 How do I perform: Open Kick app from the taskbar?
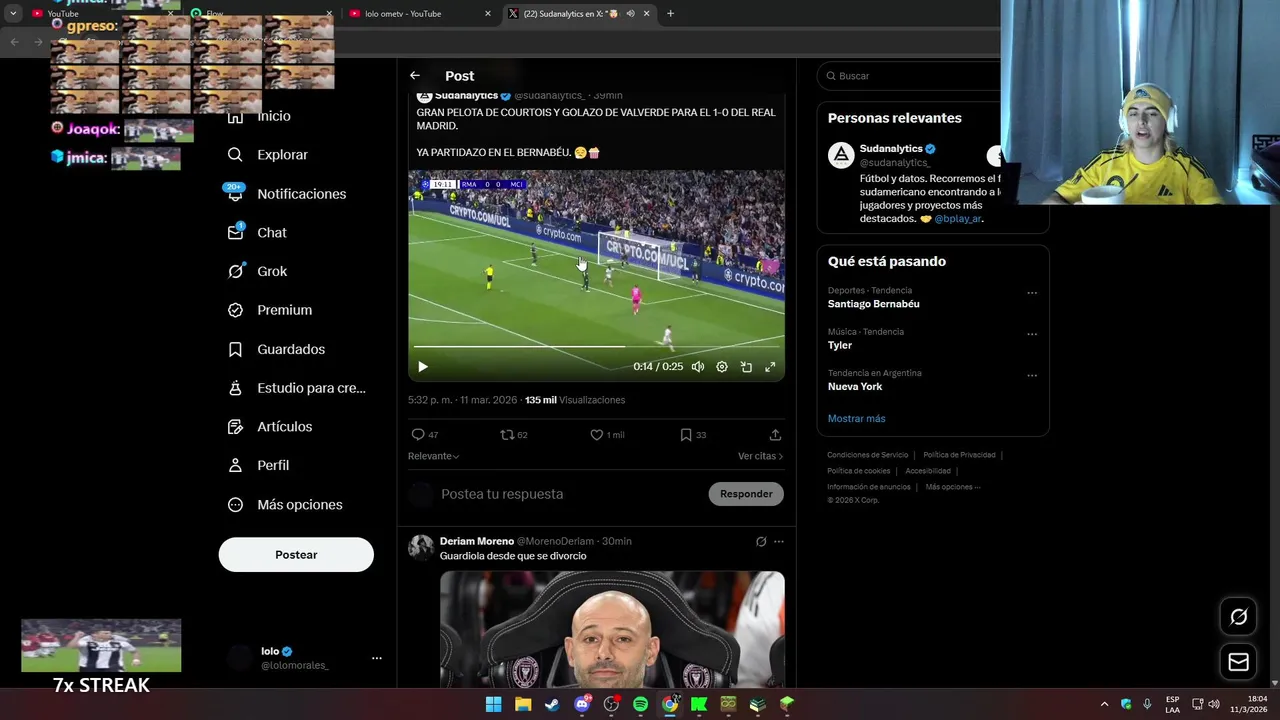699,704
